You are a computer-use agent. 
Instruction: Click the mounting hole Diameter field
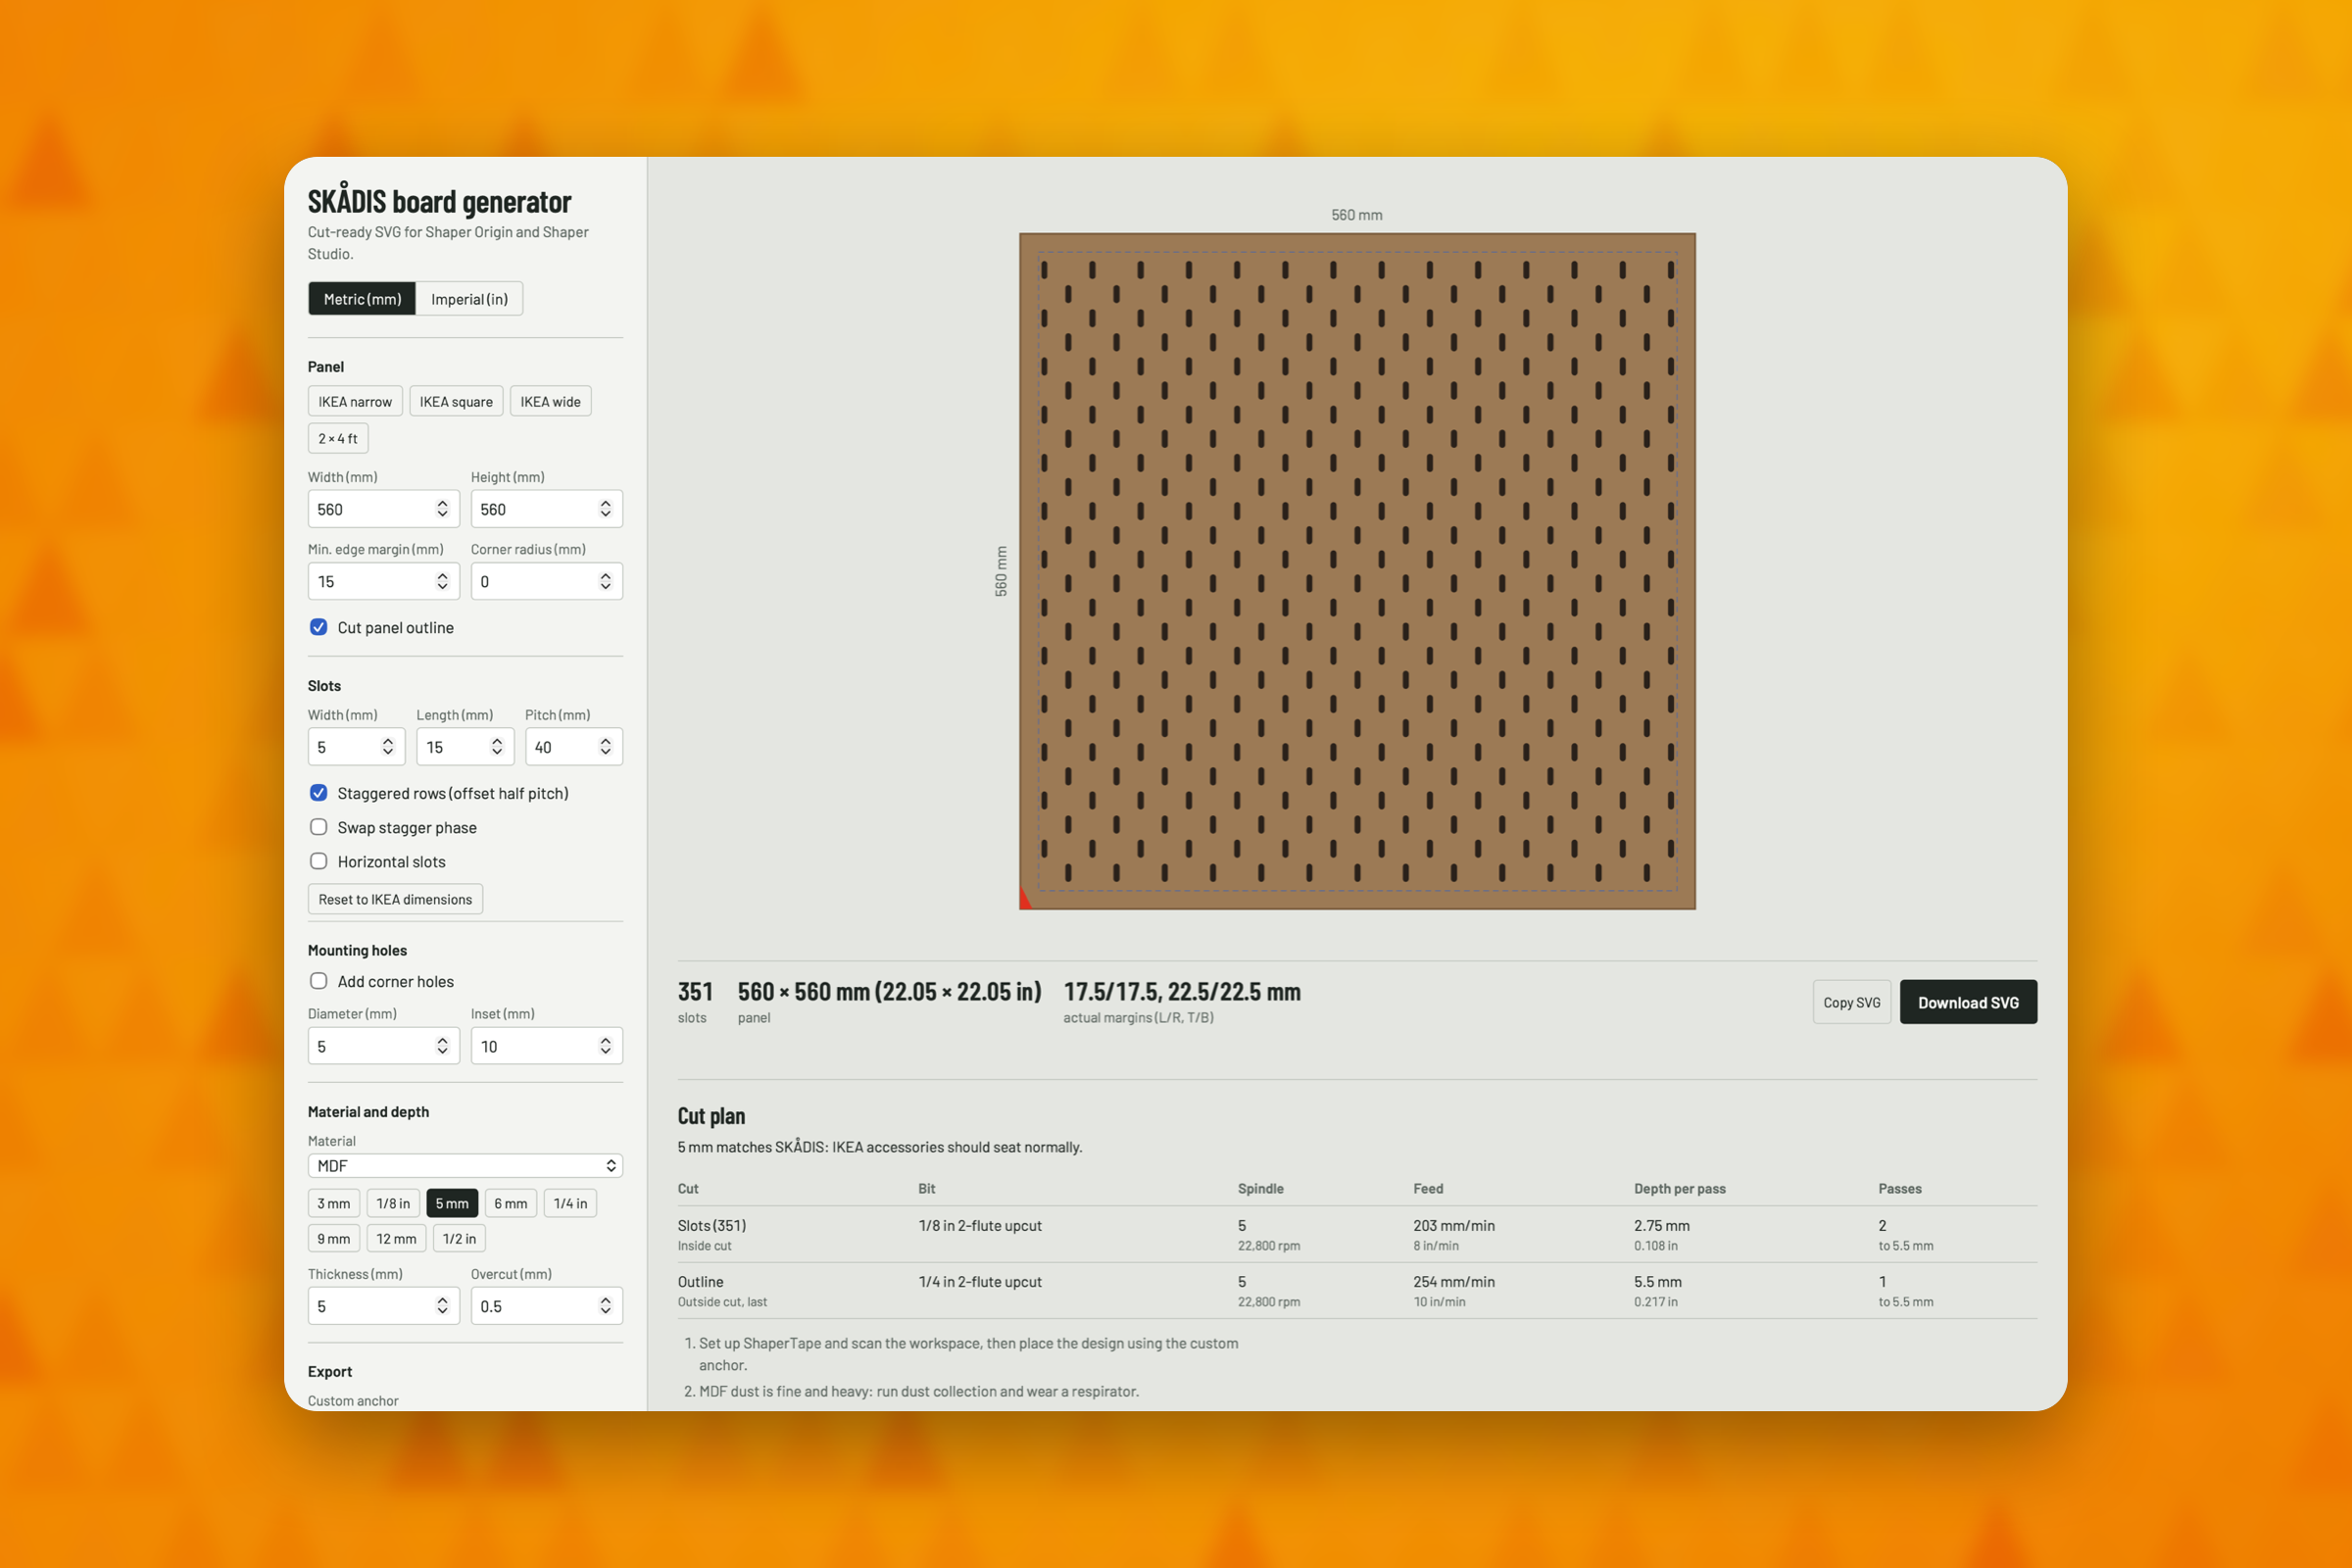(383, 1046)
